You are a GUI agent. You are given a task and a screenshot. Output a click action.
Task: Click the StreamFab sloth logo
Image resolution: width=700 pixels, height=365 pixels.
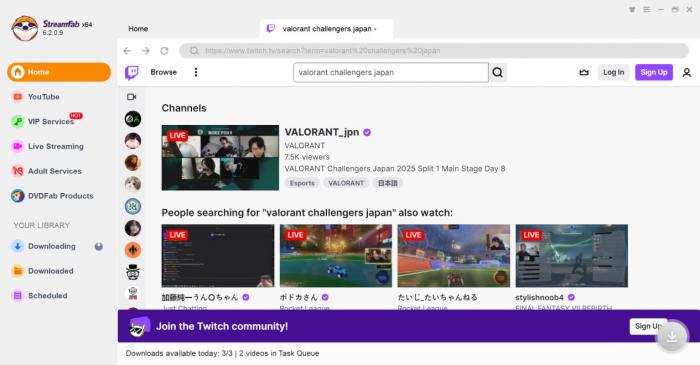pyautogui.click(x=25, y=28)
